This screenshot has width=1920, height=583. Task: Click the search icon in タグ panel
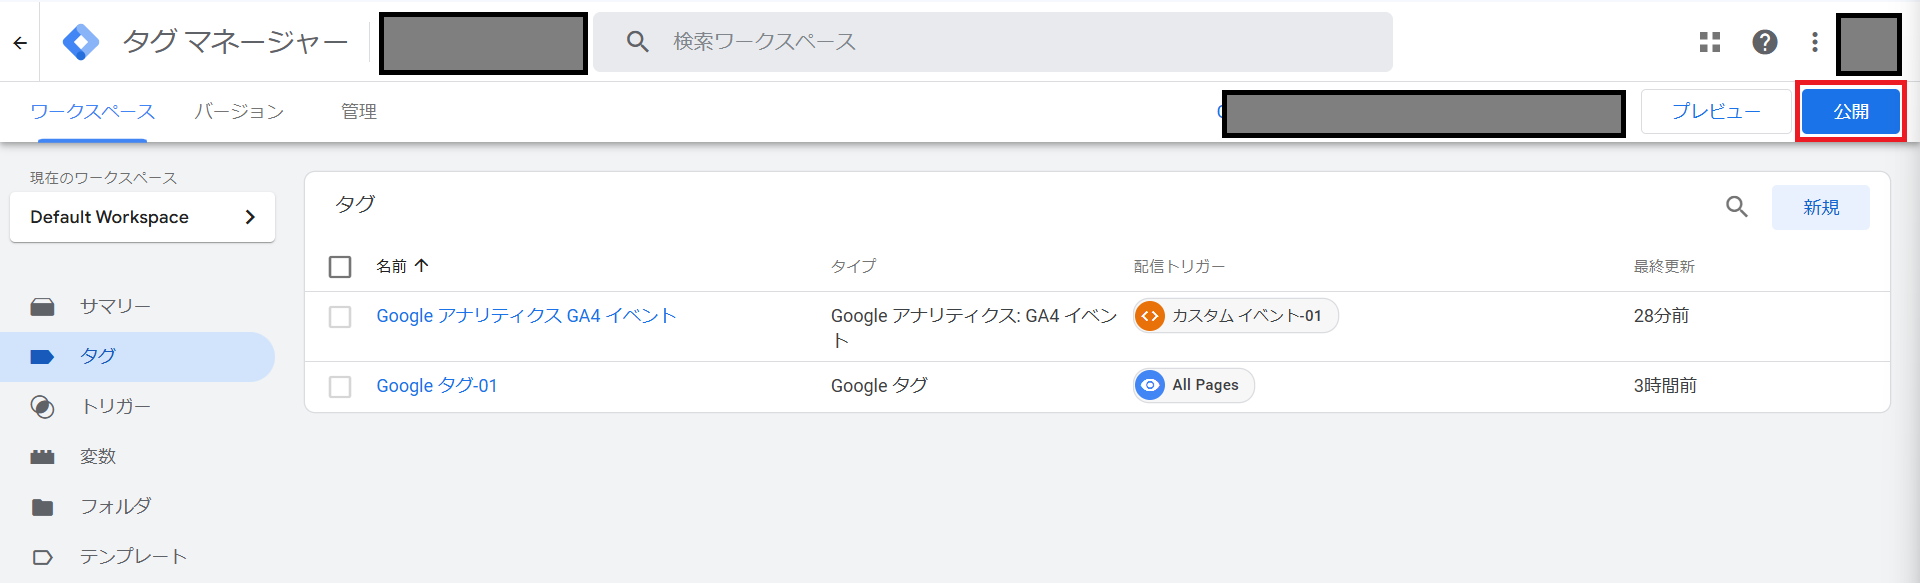1737,207
